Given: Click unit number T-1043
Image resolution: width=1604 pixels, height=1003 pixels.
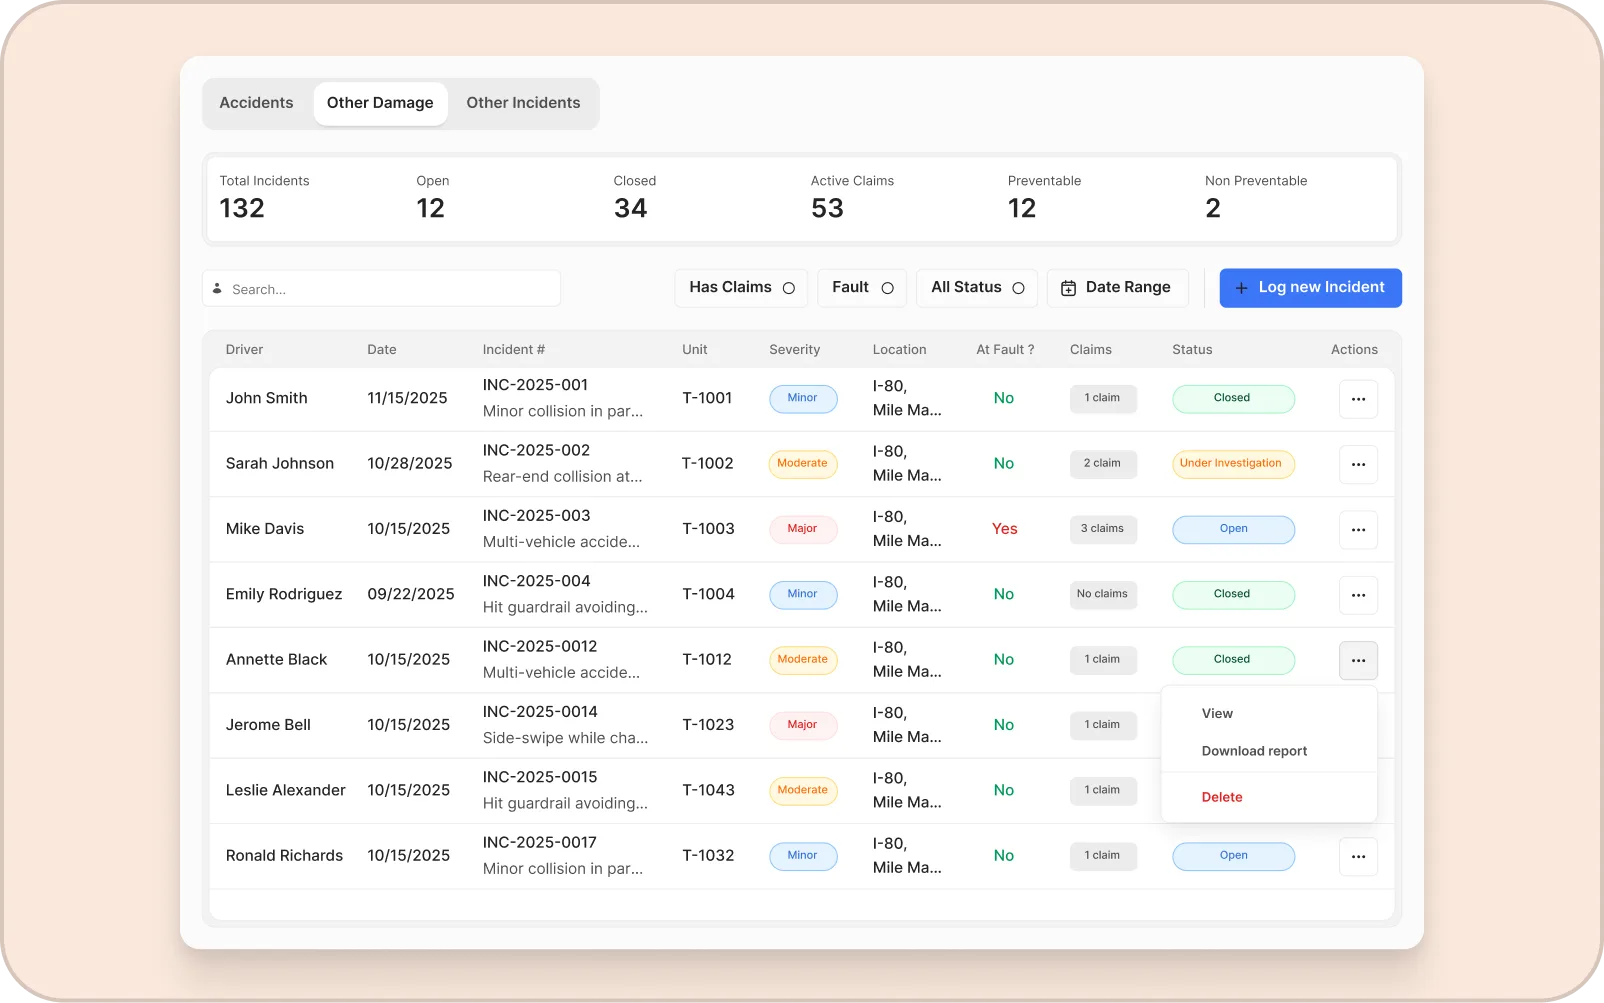Looking at the screenshot, I should coord(708,790).
